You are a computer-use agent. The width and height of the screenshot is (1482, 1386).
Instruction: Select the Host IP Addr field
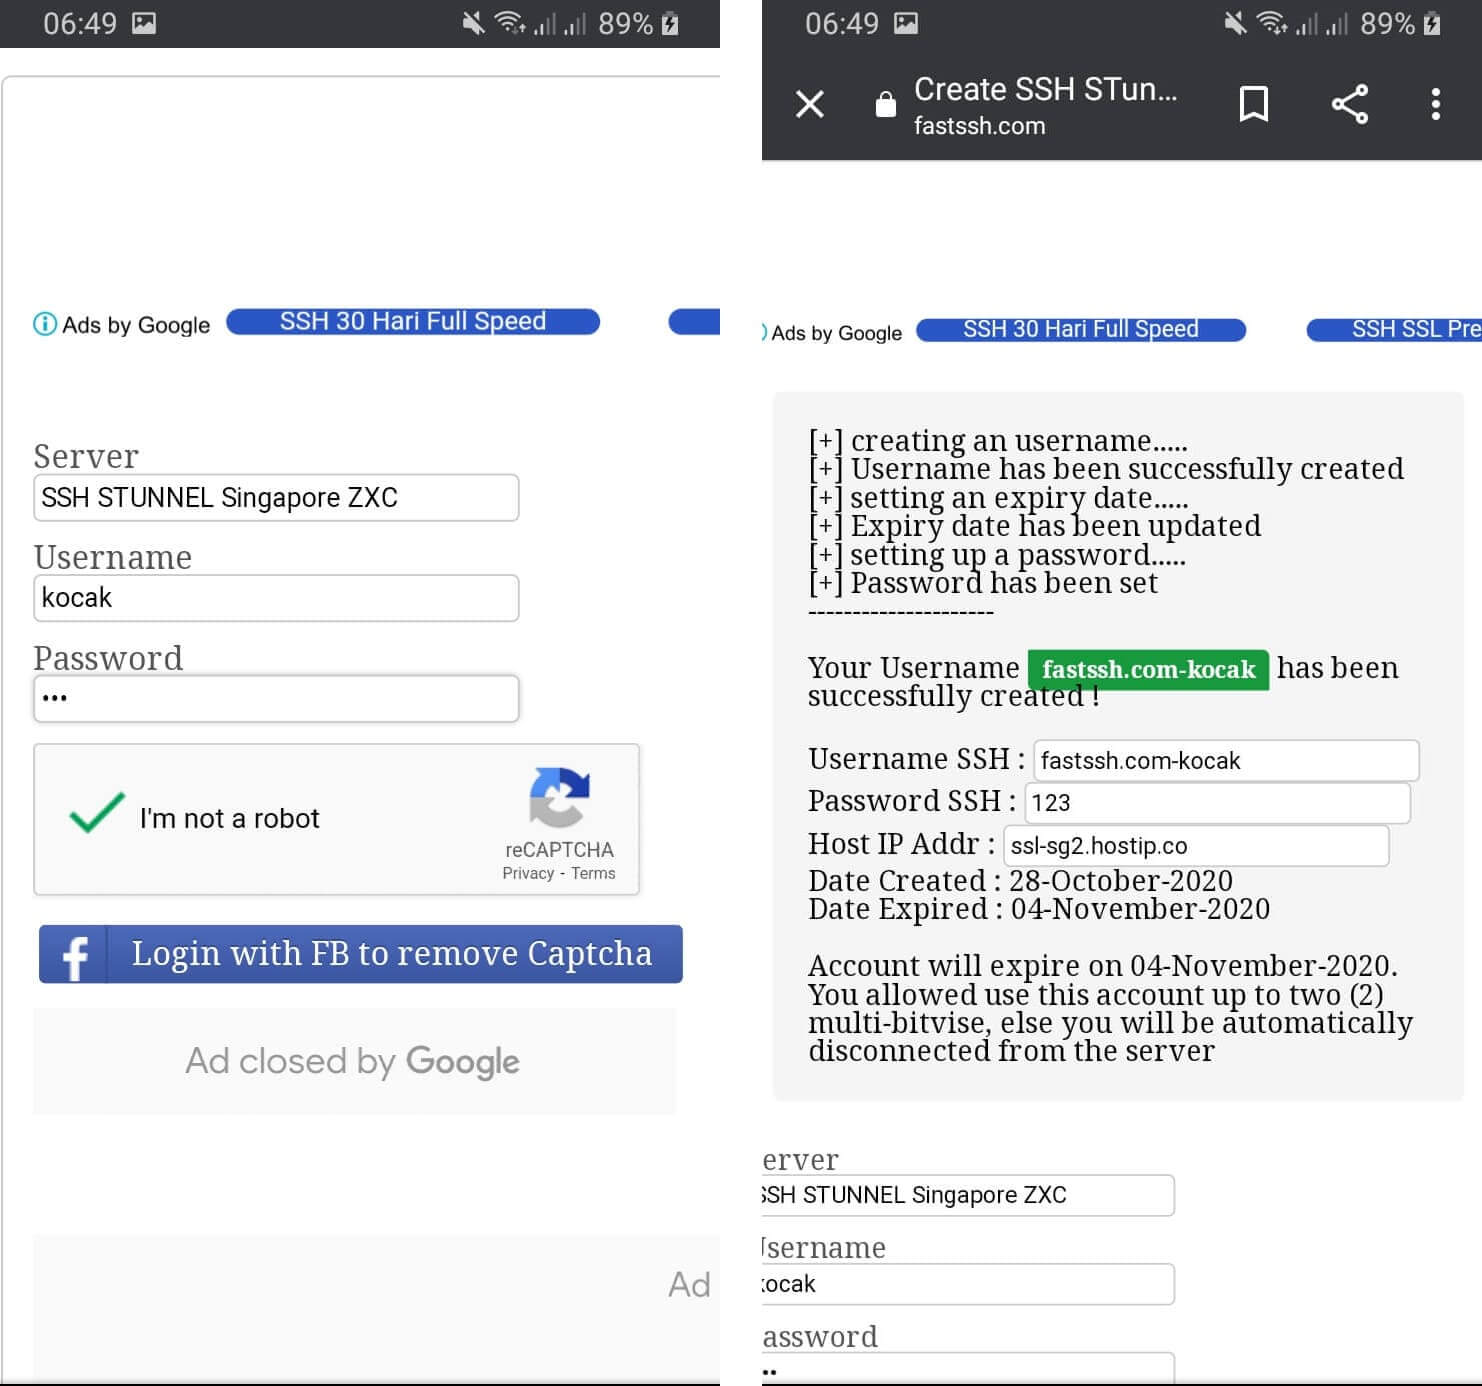pyautogui.click(x=1196, y=846)
